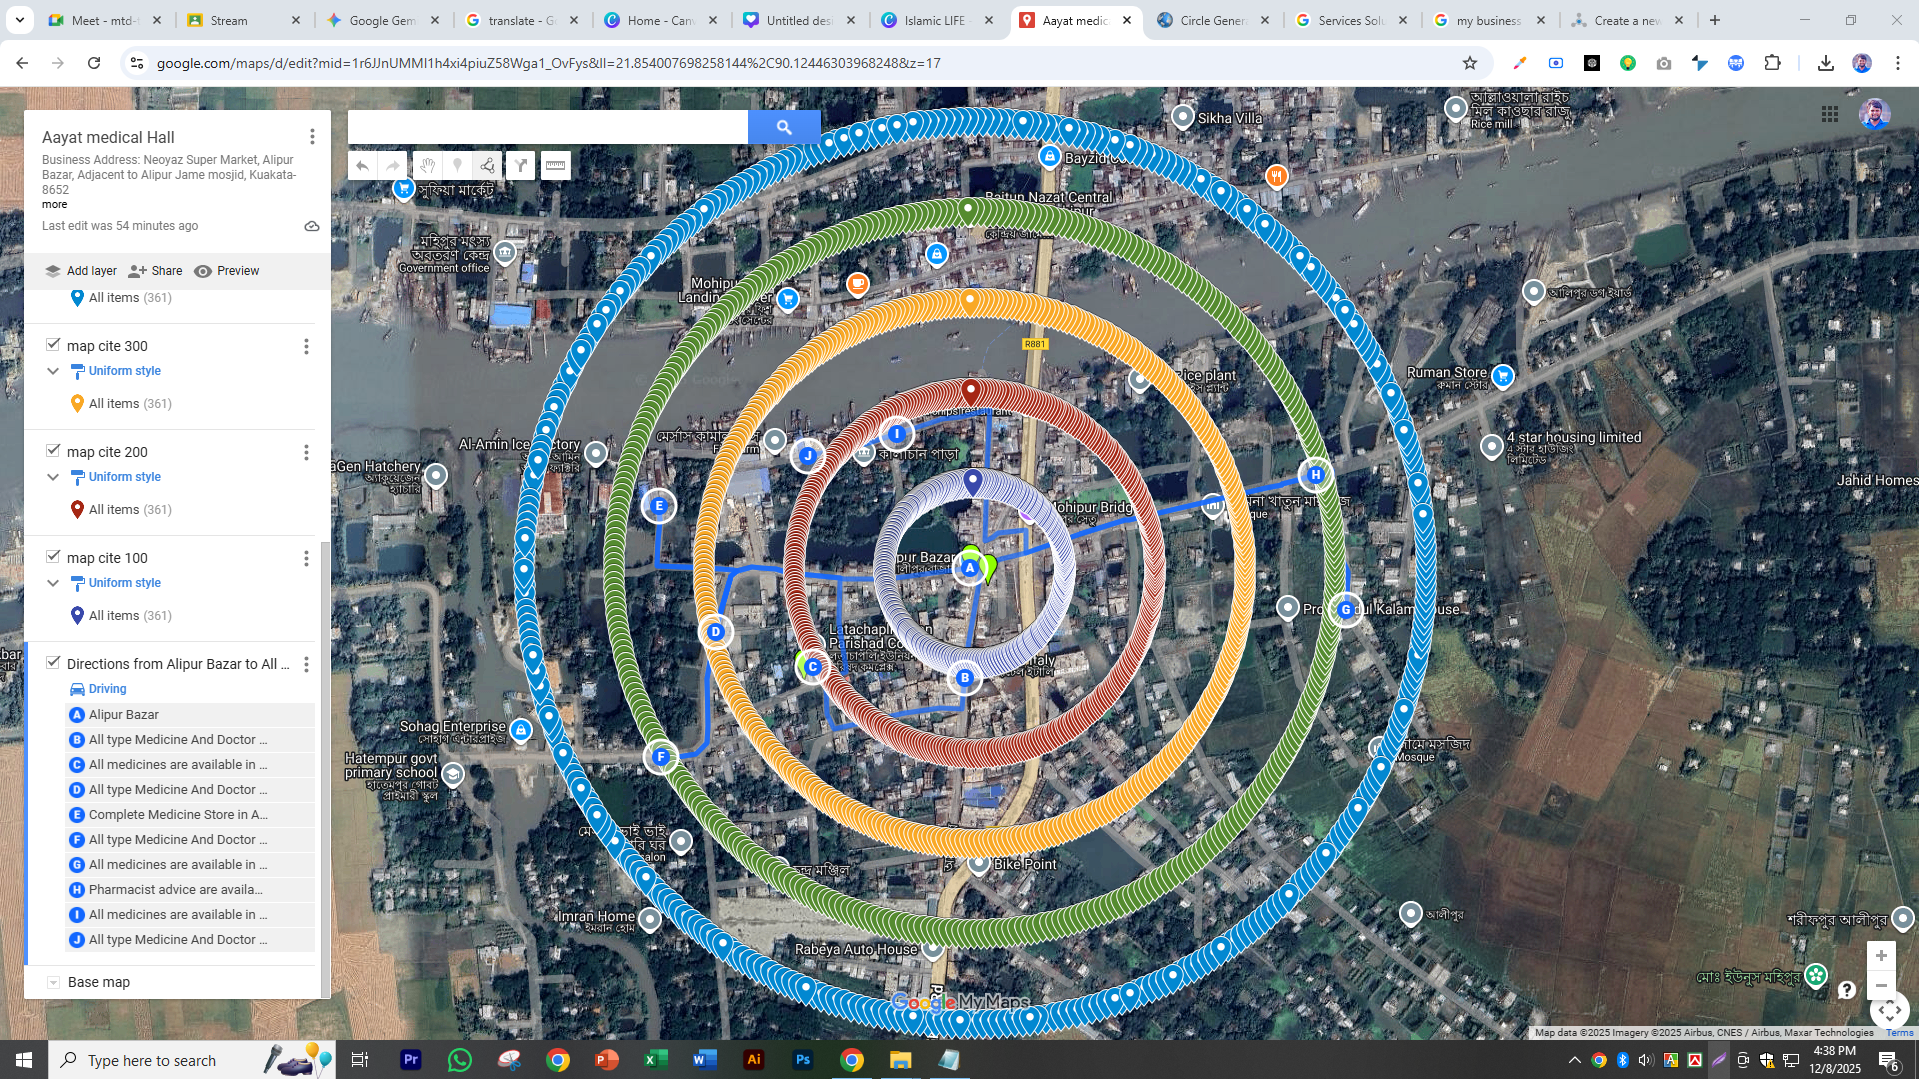
Task: Open the map cite 300 layer options menu
Action: 306,346
